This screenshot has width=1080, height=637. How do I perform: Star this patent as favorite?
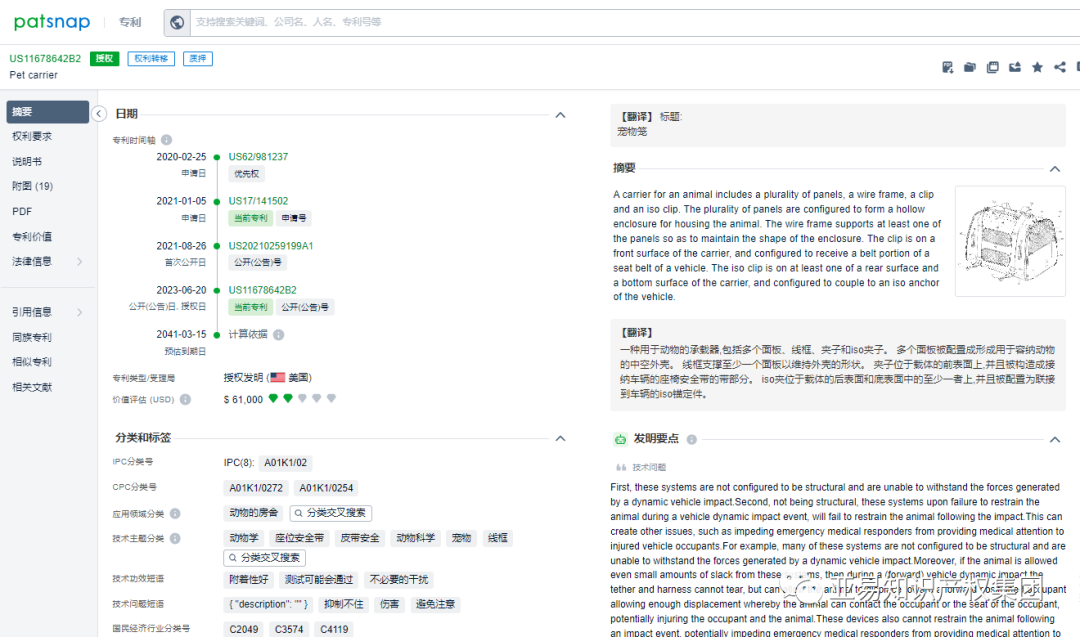pyautogui.click(x=1037, y=66)
